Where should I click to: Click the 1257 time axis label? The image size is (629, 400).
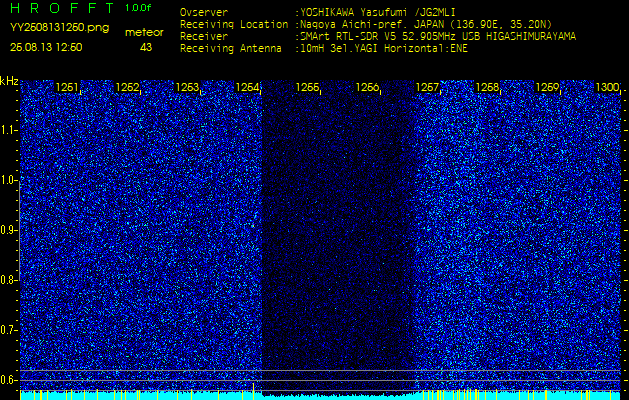[x=428, y=87]
